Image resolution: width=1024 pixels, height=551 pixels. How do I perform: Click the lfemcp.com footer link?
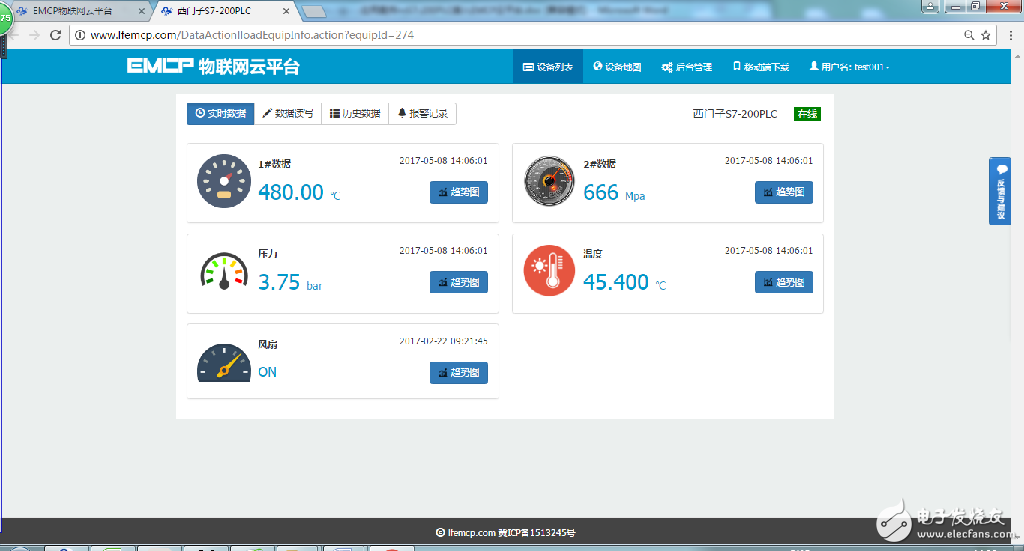coord(472,533)
